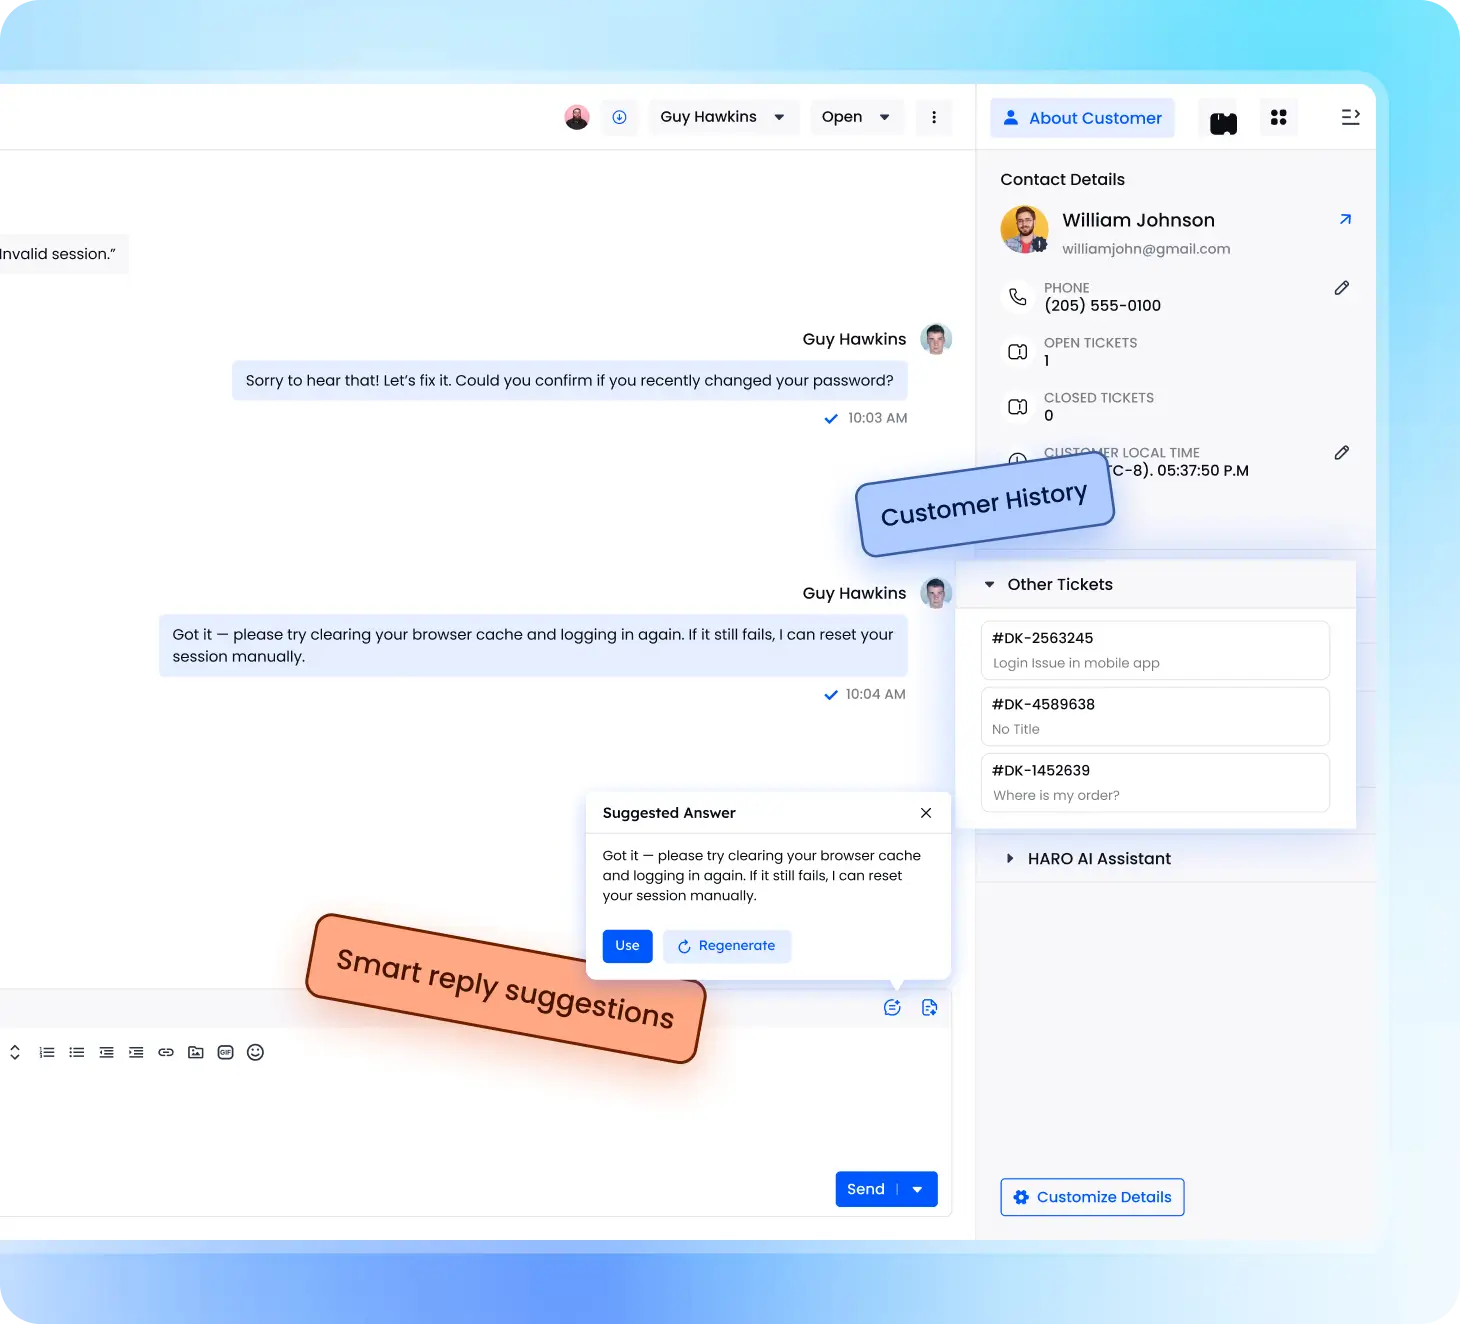
Task: Click the customer name William Johnson
Action: point(1138,220)
